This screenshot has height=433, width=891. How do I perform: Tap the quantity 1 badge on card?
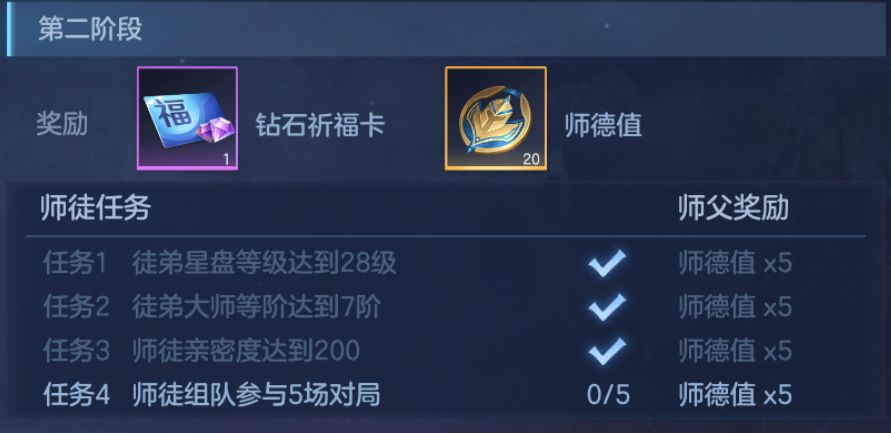[x=227, y=160]
